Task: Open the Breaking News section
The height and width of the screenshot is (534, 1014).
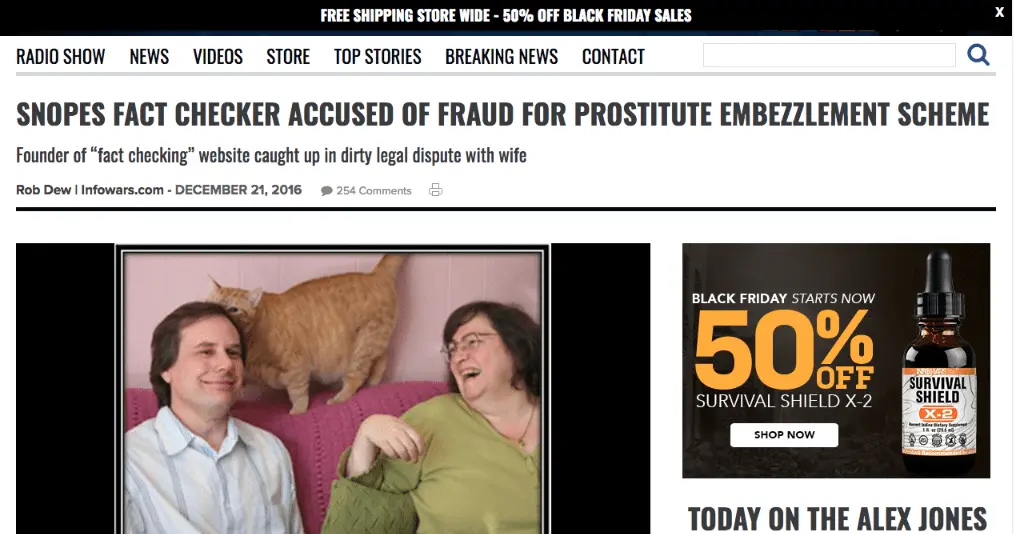Action: click(501, 57)
